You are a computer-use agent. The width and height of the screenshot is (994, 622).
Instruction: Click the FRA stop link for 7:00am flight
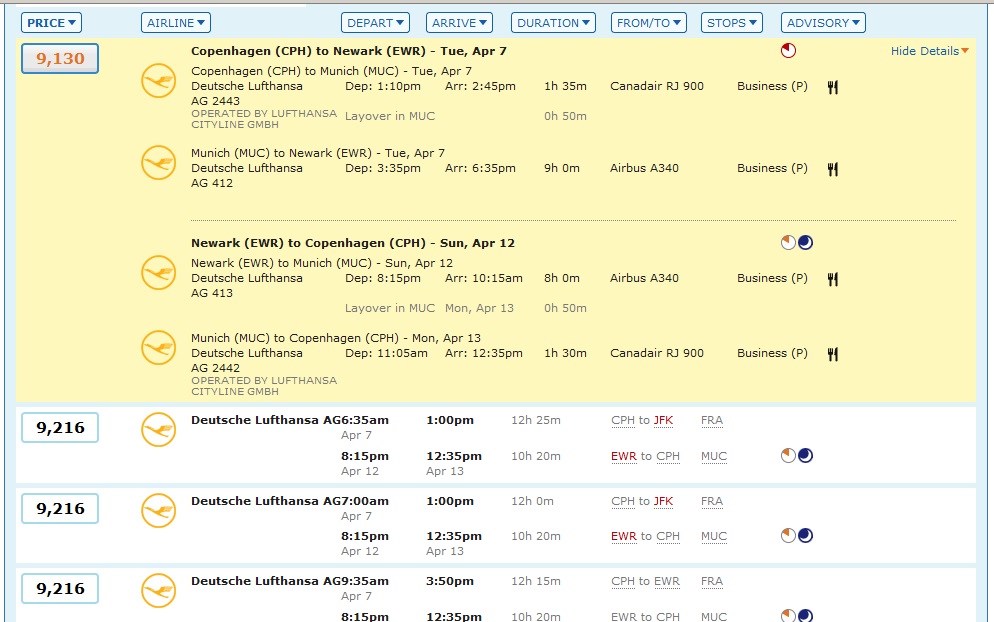click(712, 501)
